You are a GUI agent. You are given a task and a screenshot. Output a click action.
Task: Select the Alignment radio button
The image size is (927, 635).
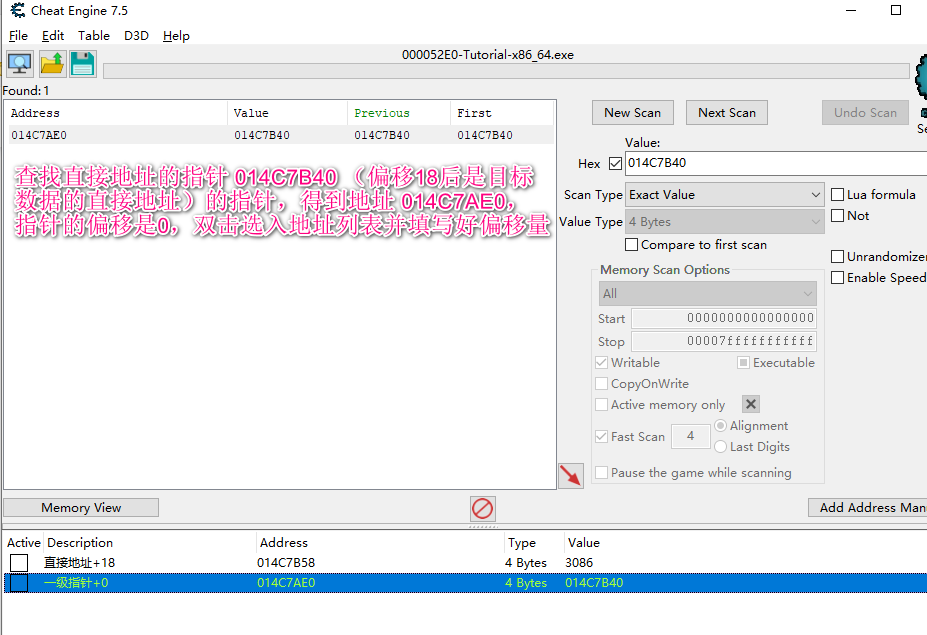(x=720, y=426)
